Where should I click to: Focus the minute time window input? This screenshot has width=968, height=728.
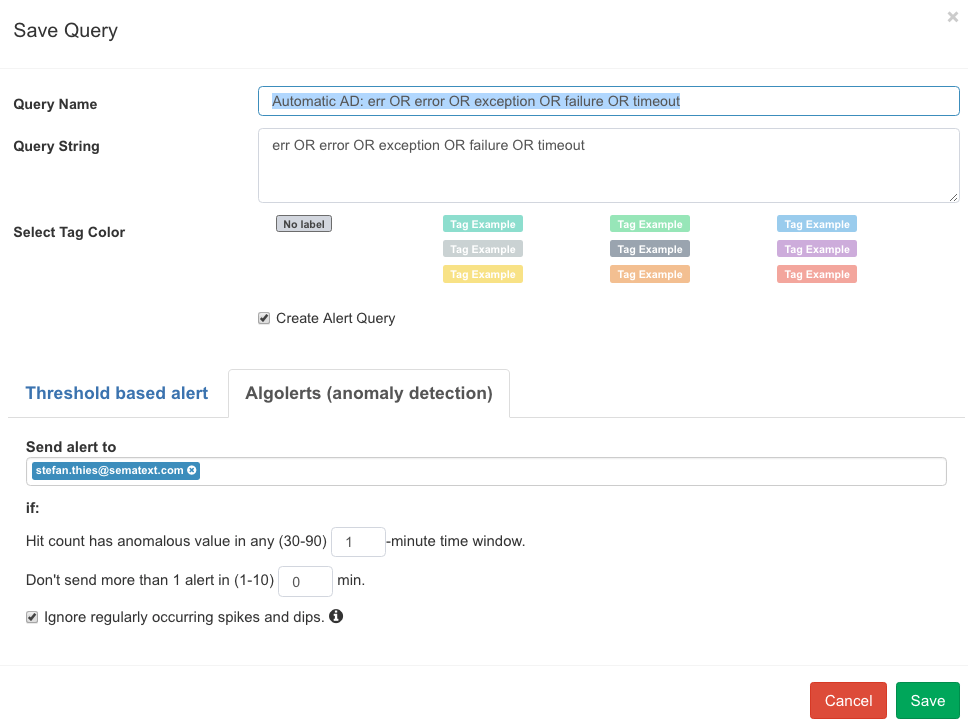(359, 542)
